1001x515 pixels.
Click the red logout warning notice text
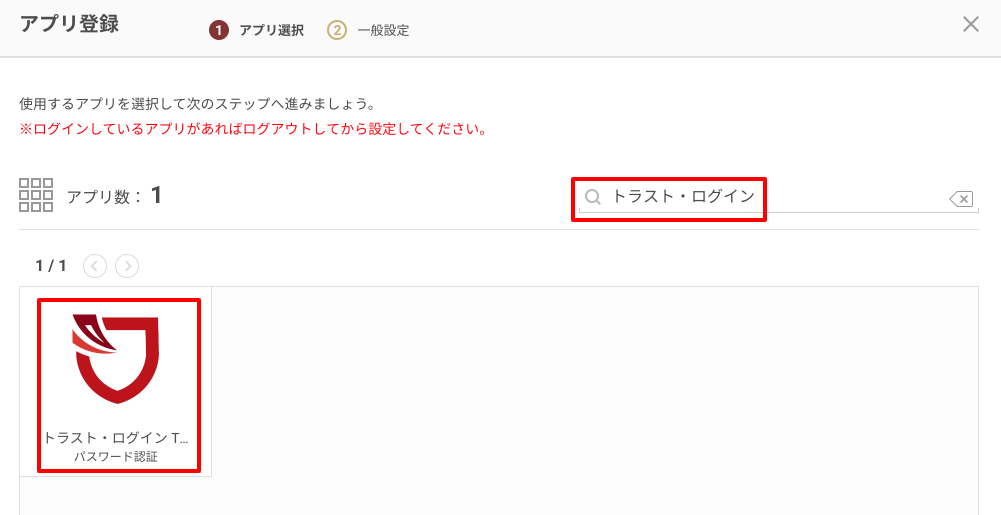[x=253, y=130]
